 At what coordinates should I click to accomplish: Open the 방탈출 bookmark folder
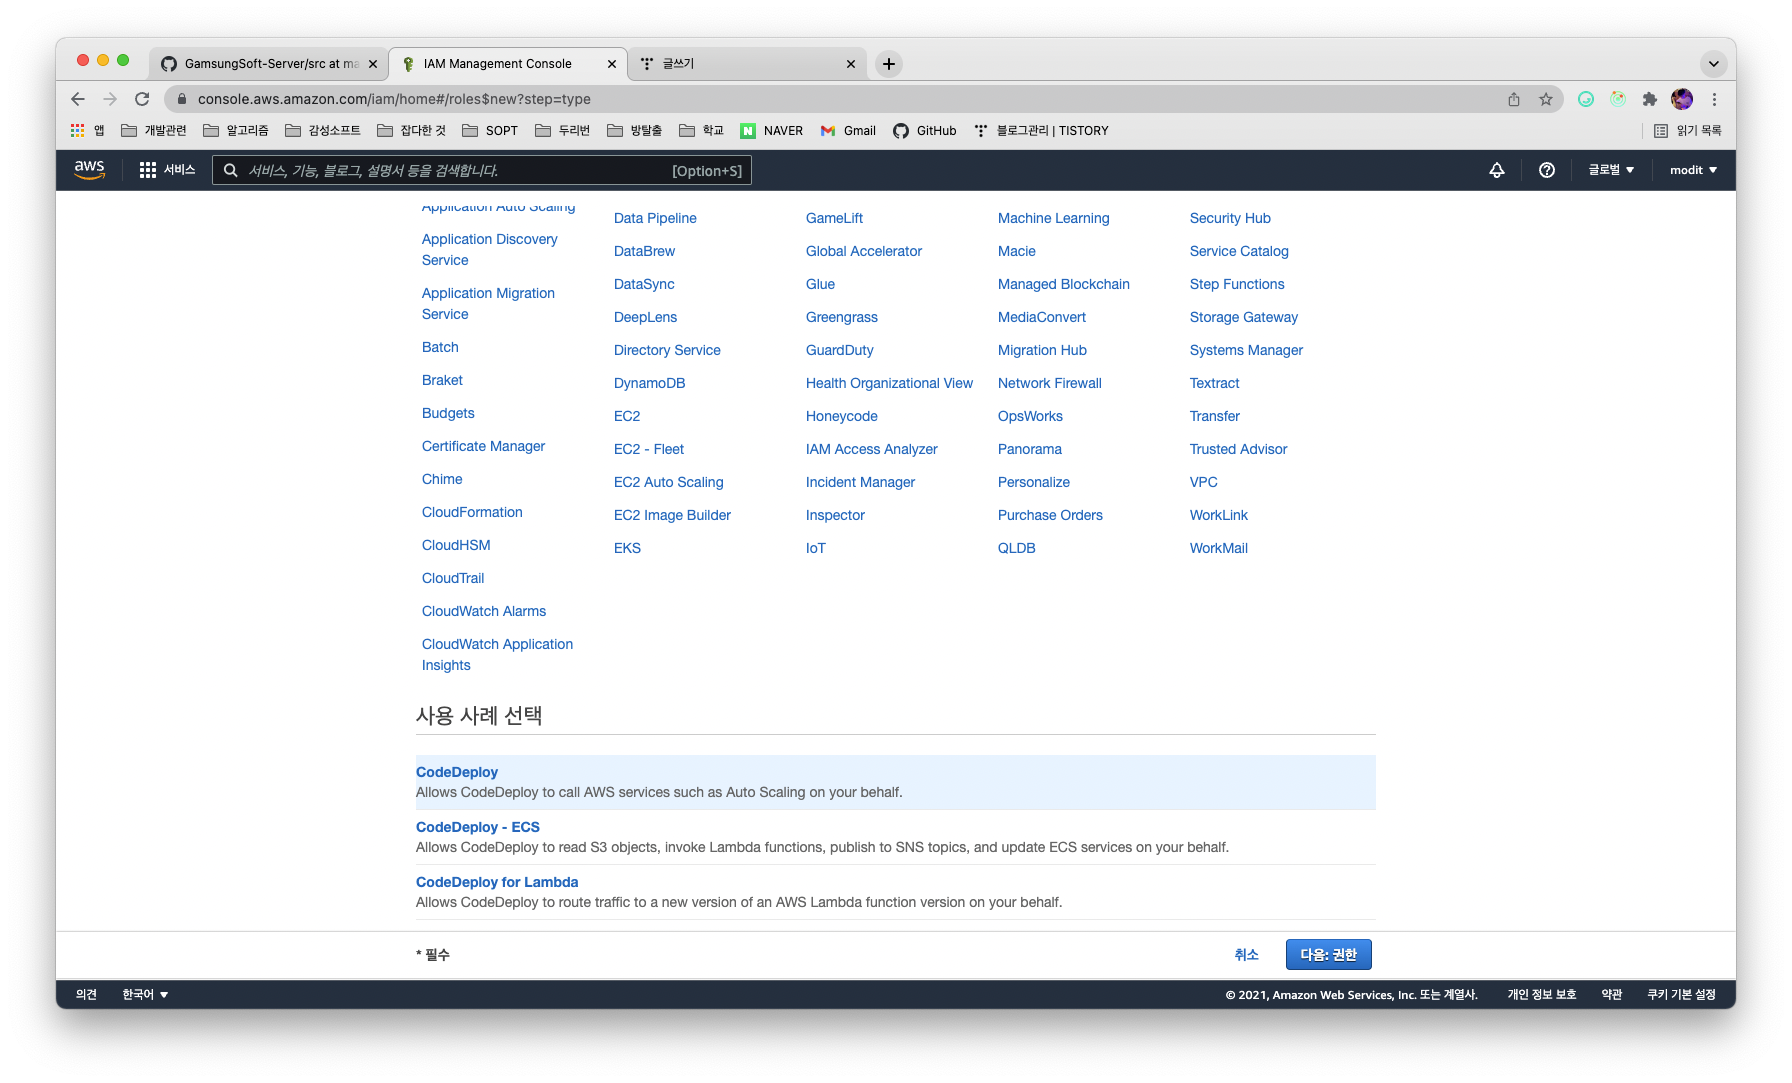tap(635, 131)
